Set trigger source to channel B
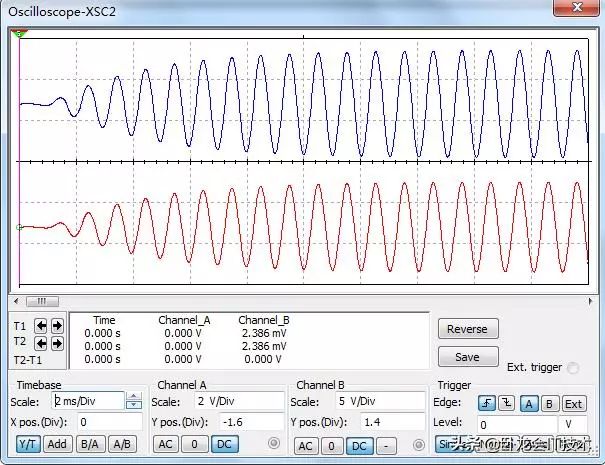Screen dimensions: 605x465 click(x=549, y=404)
